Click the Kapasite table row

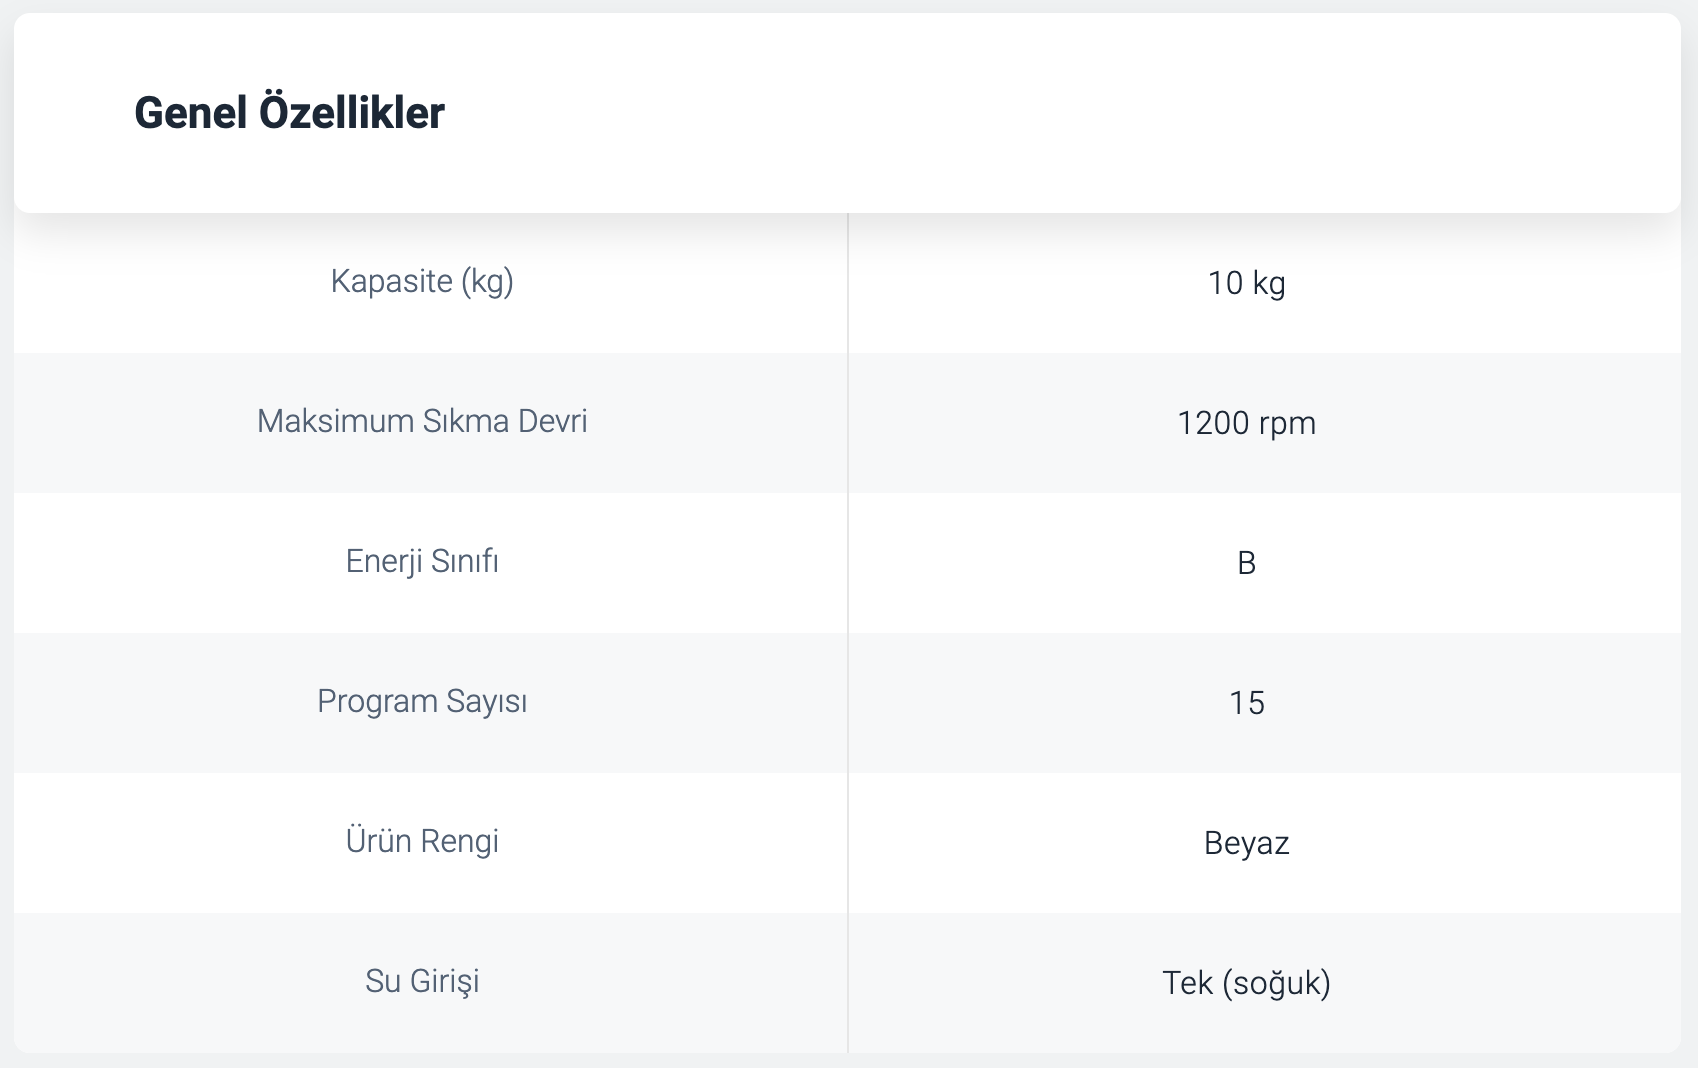click(847, 283)
